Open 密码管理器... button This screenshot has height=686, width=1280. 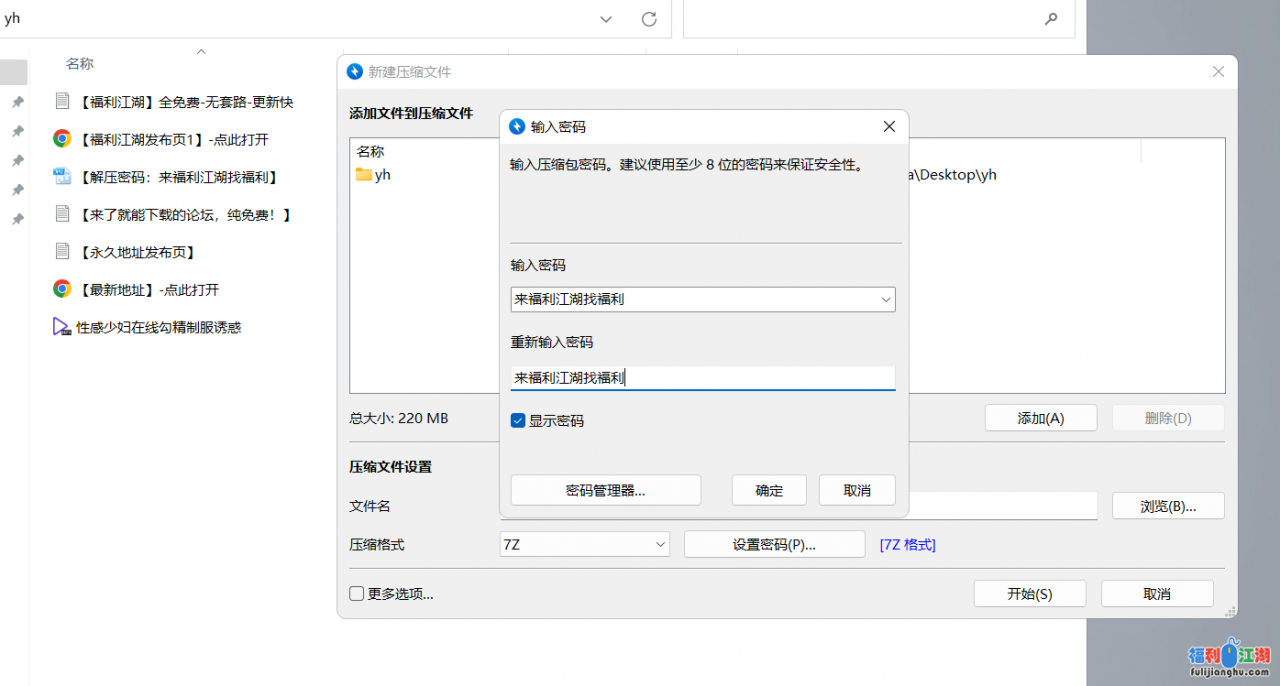pos(605,490)
